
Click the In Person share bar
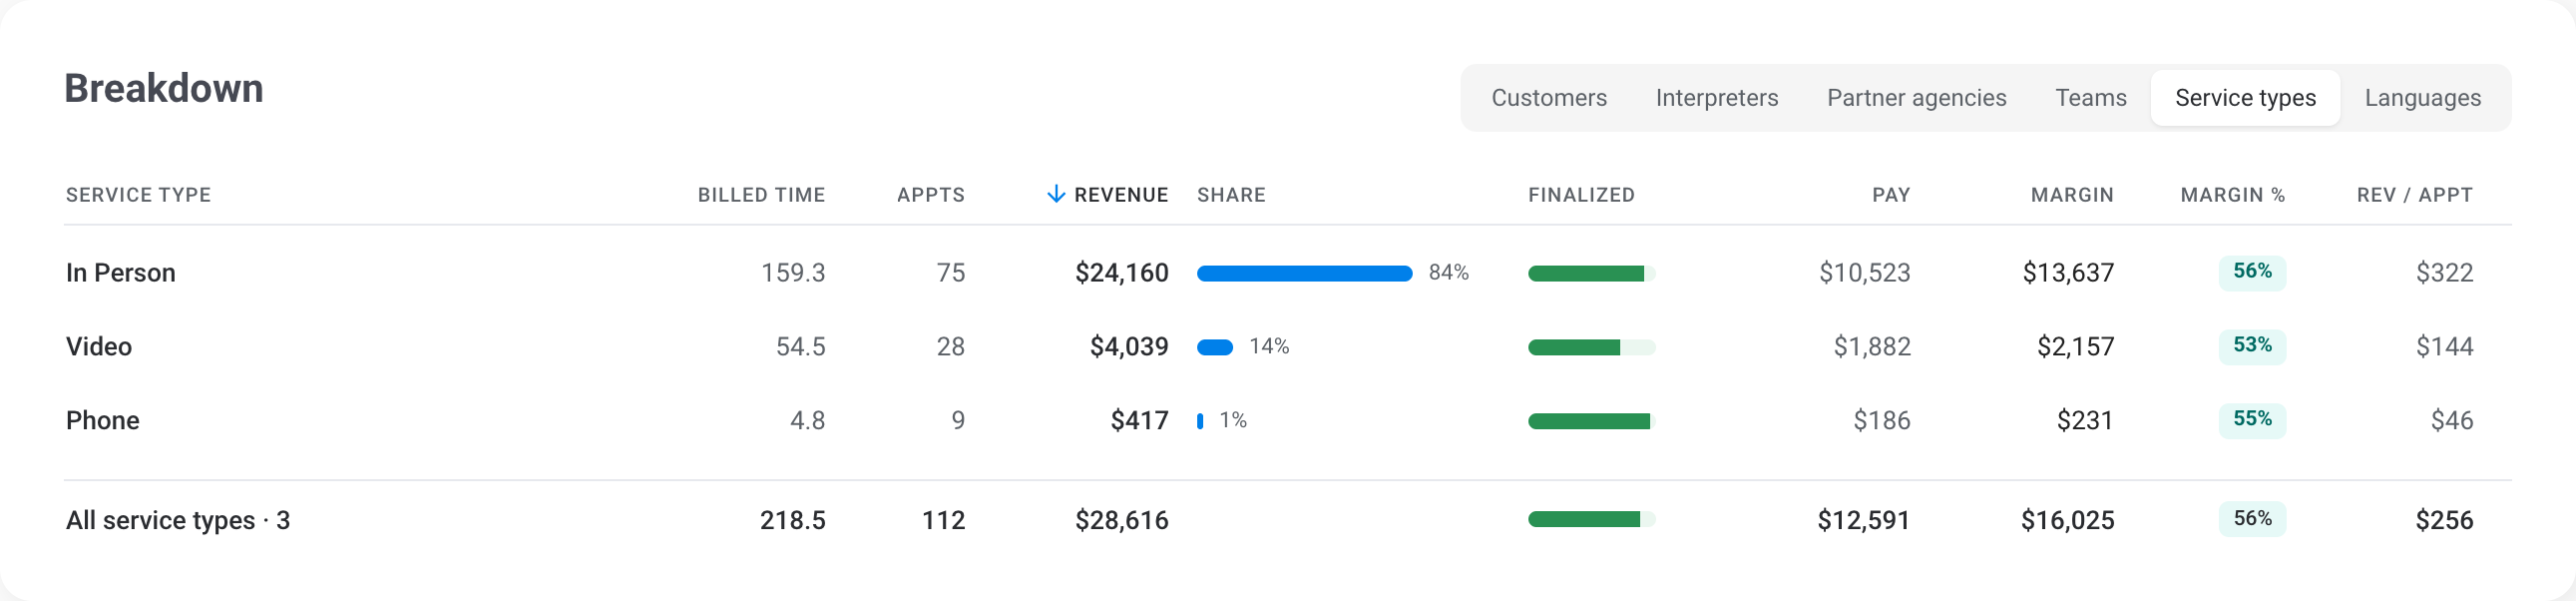(1304, 273)
